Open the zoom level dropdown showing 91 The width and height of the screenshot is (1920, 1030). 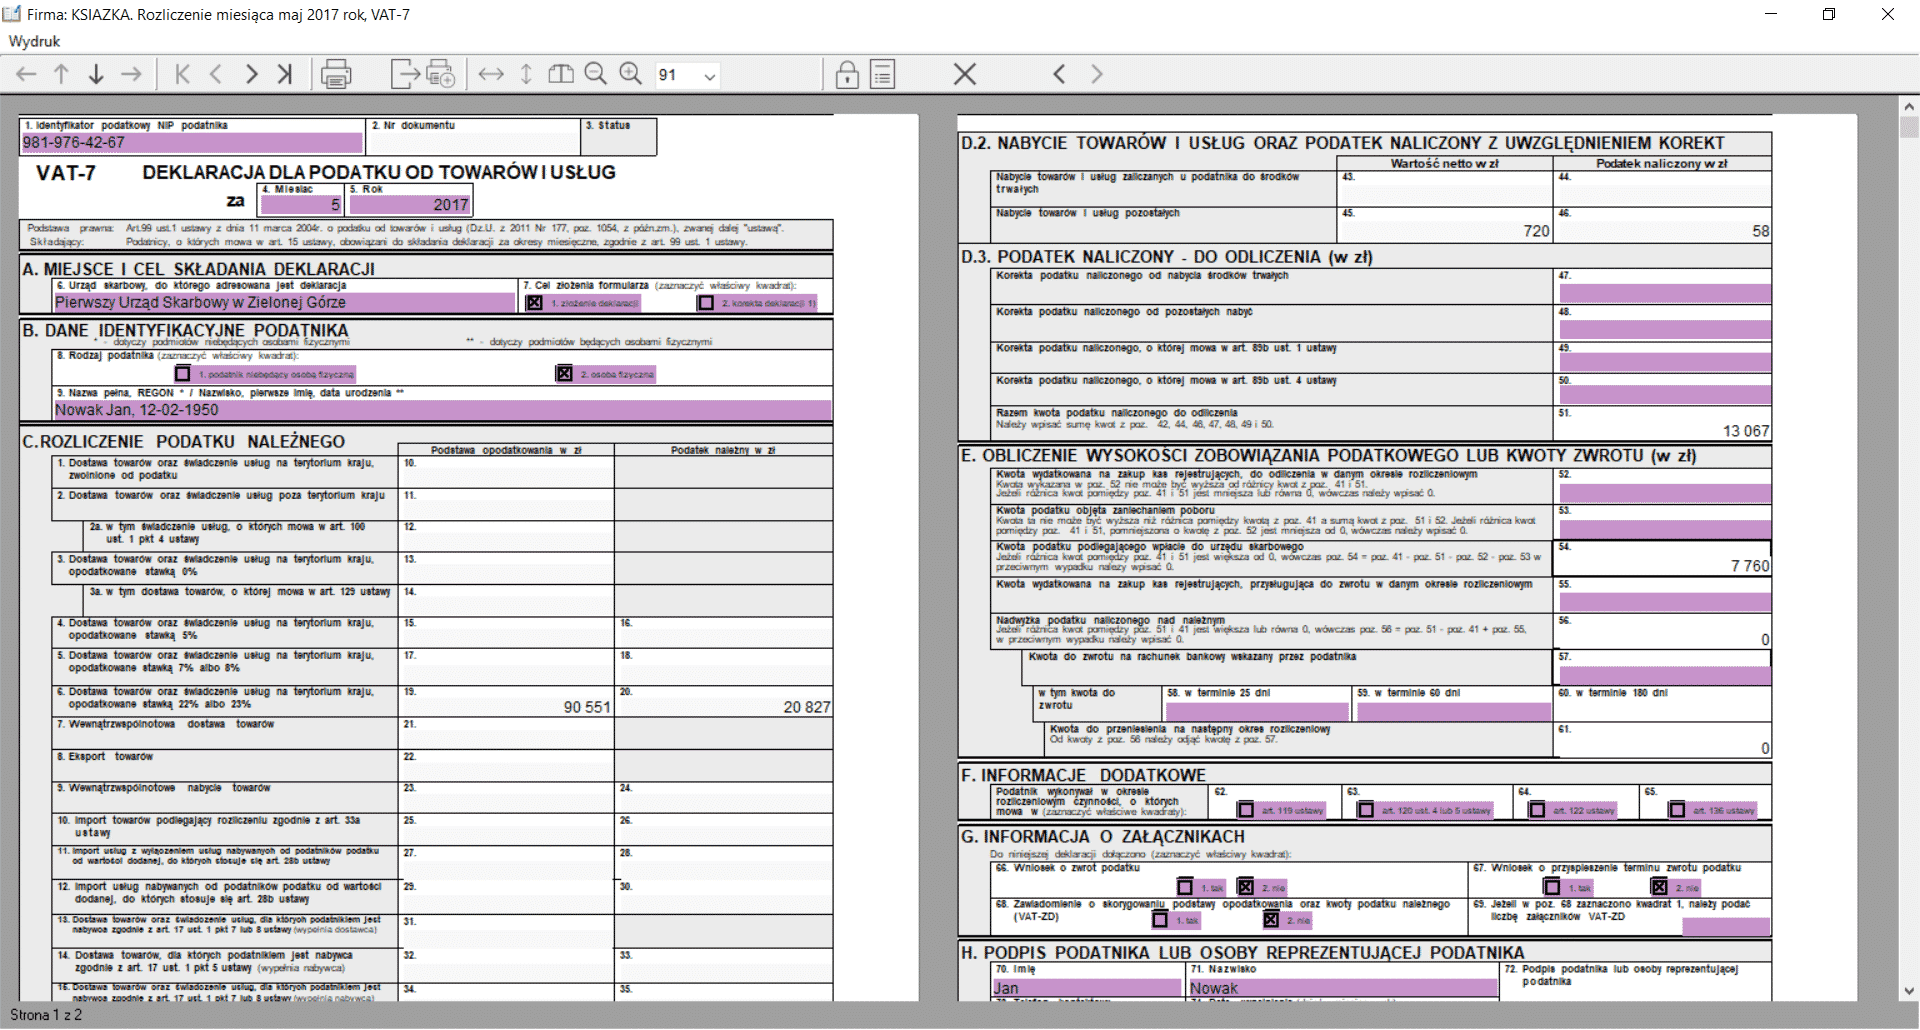(x=709, y=76)
